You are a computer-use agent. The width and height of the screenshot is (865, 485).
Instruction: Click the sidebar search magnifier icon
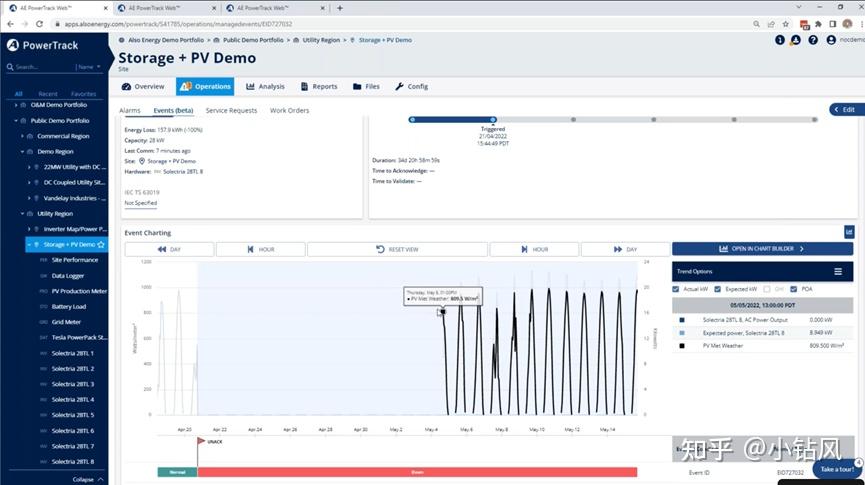point(10,67)
